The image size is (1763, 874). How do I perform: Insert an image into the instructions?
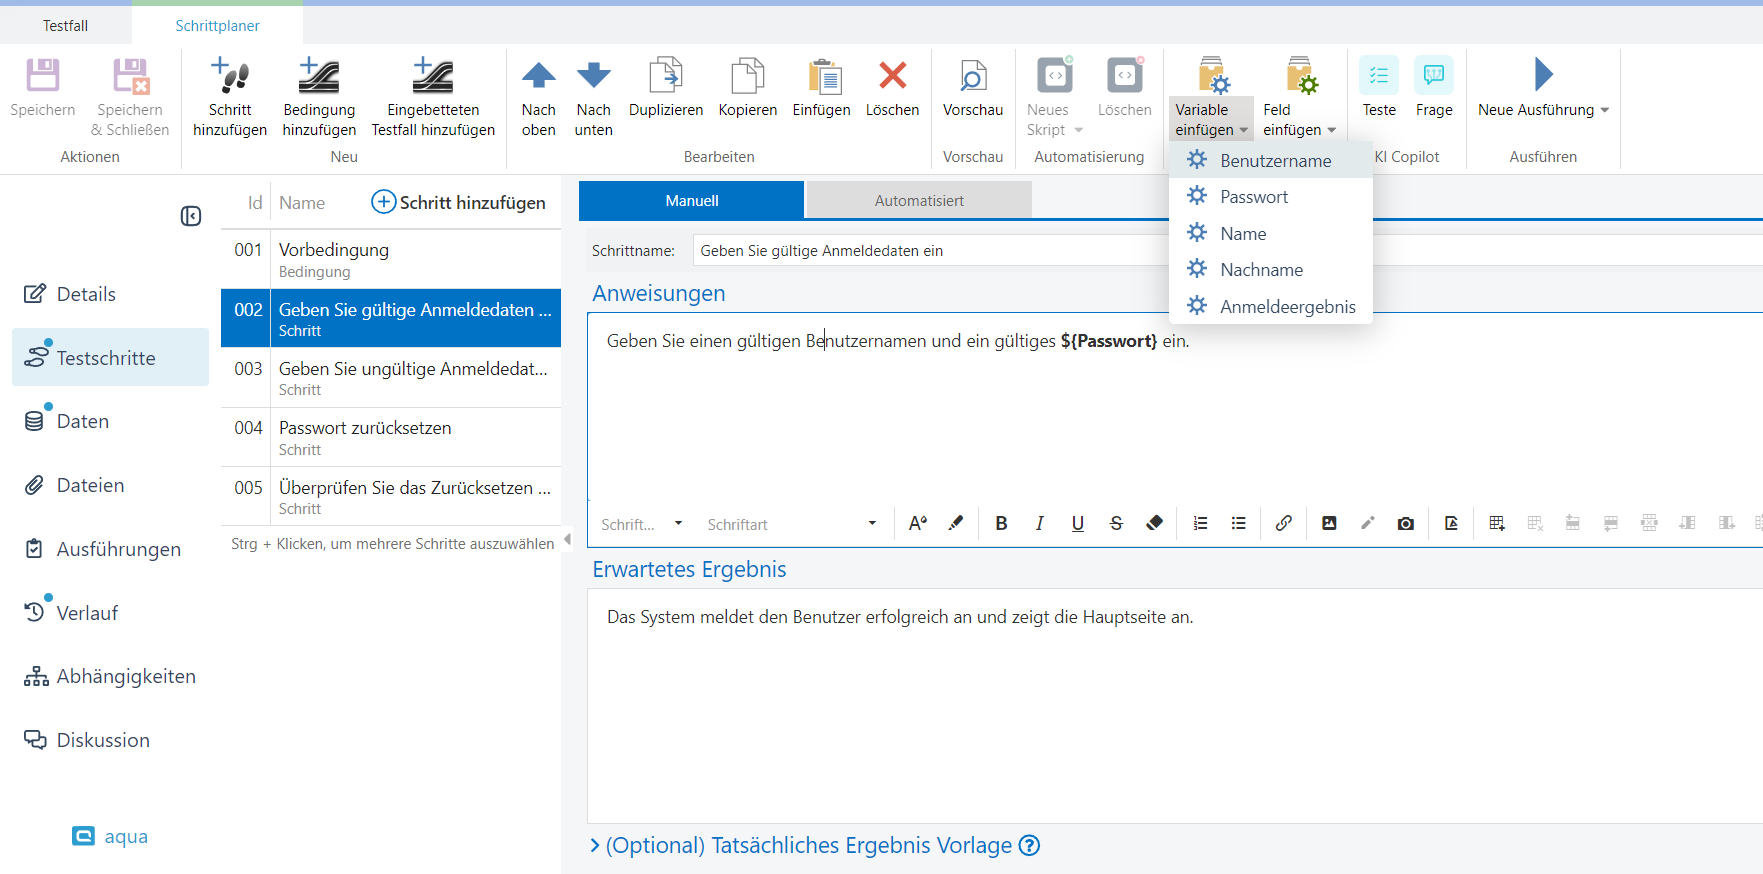[1329, 523]
